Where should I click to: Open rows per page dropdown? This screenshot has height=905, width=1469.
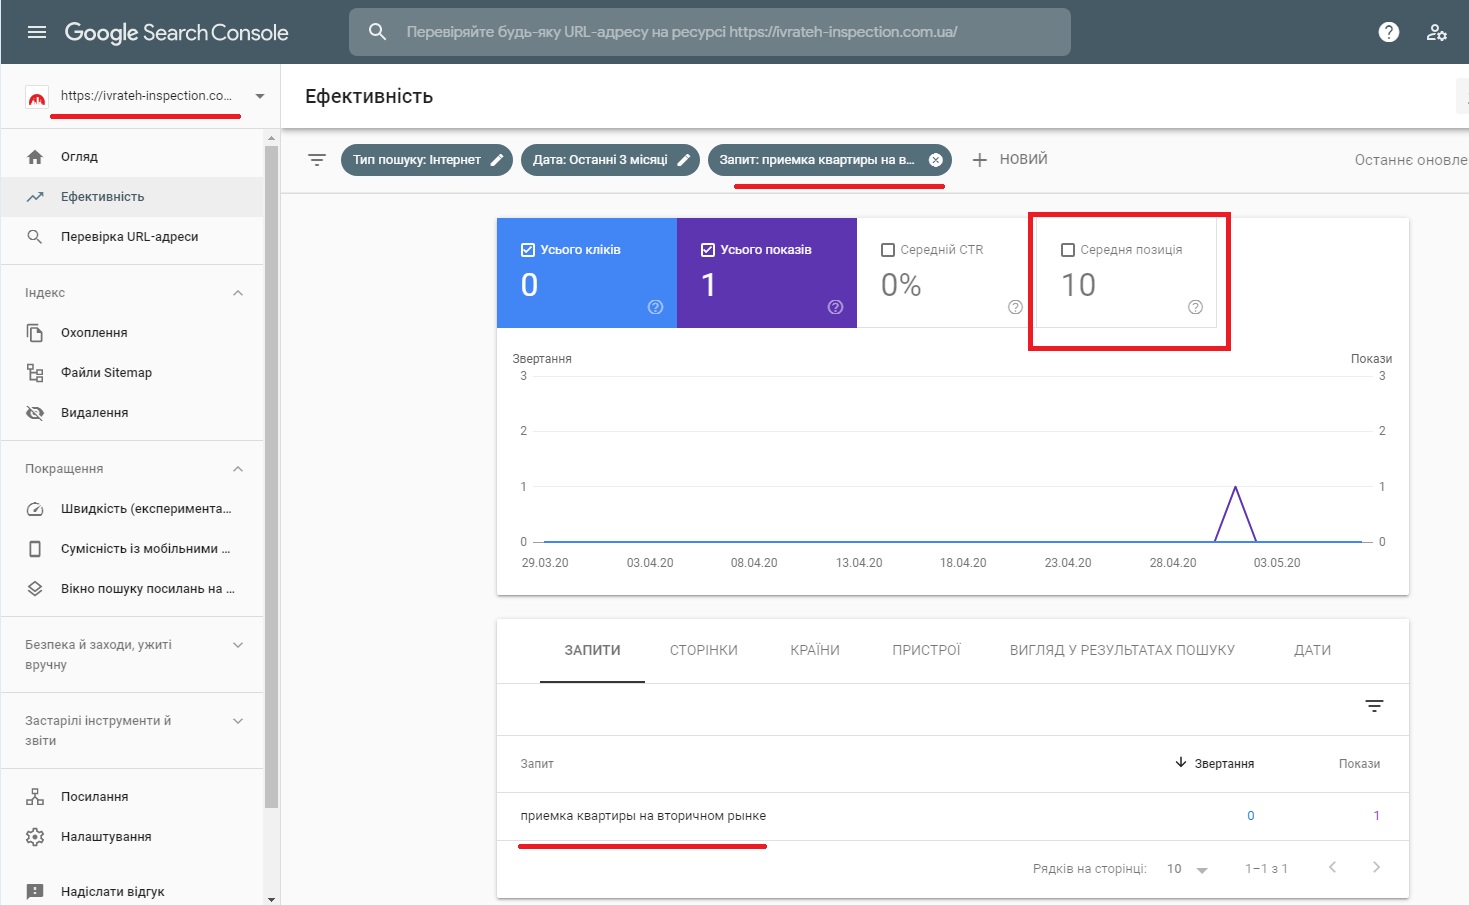(1187, 869)
